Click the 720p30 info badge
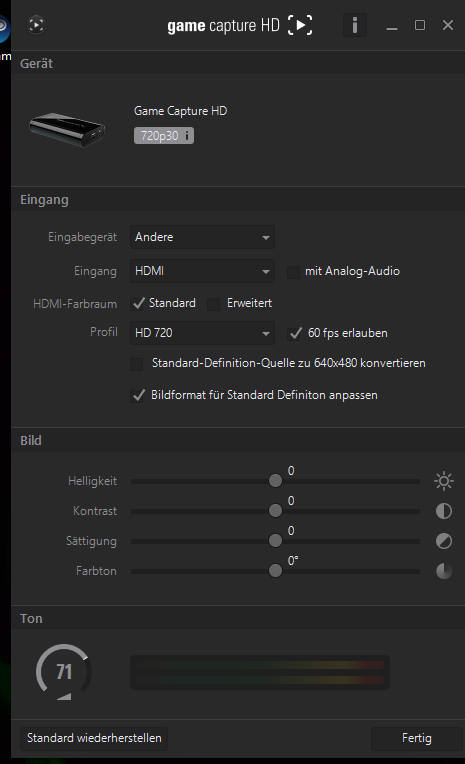Screen dimensions: 465x764 point(164,135)
